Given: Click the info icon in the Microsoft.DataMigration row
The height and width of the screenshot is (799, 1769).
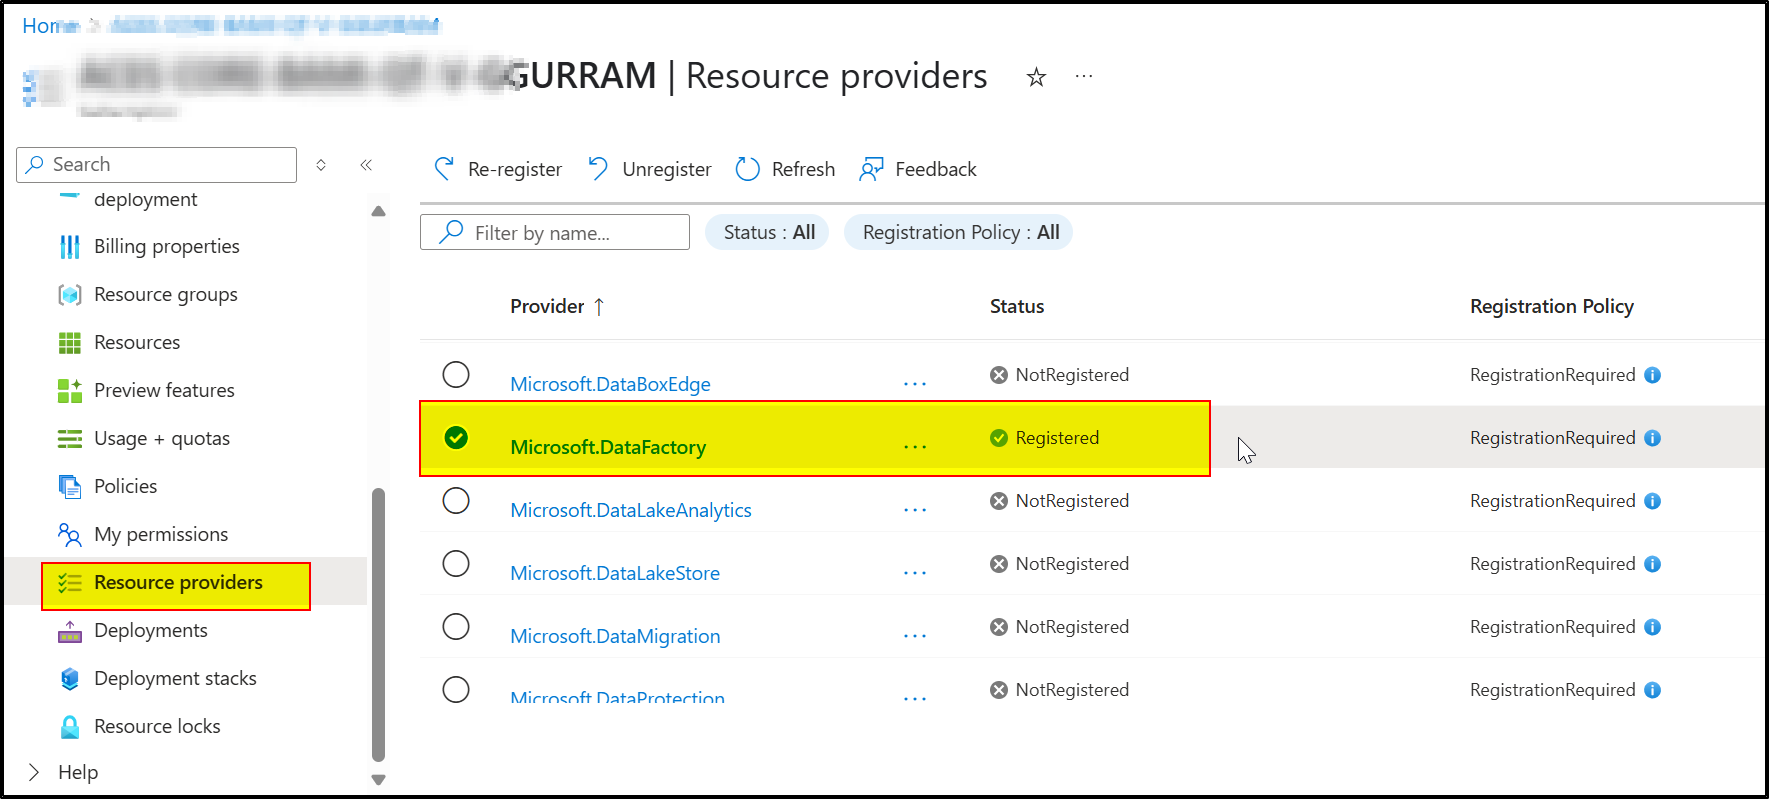Looking at the screenshot, I should point(1652,627).
